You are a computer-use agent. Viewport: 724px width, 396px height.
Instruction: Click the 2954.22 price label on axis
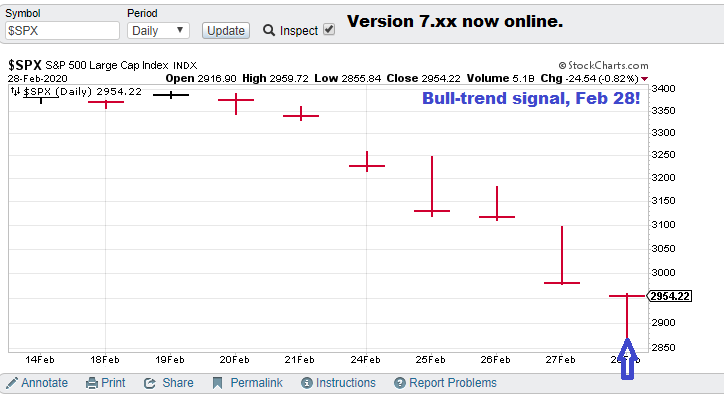(670, 296)
